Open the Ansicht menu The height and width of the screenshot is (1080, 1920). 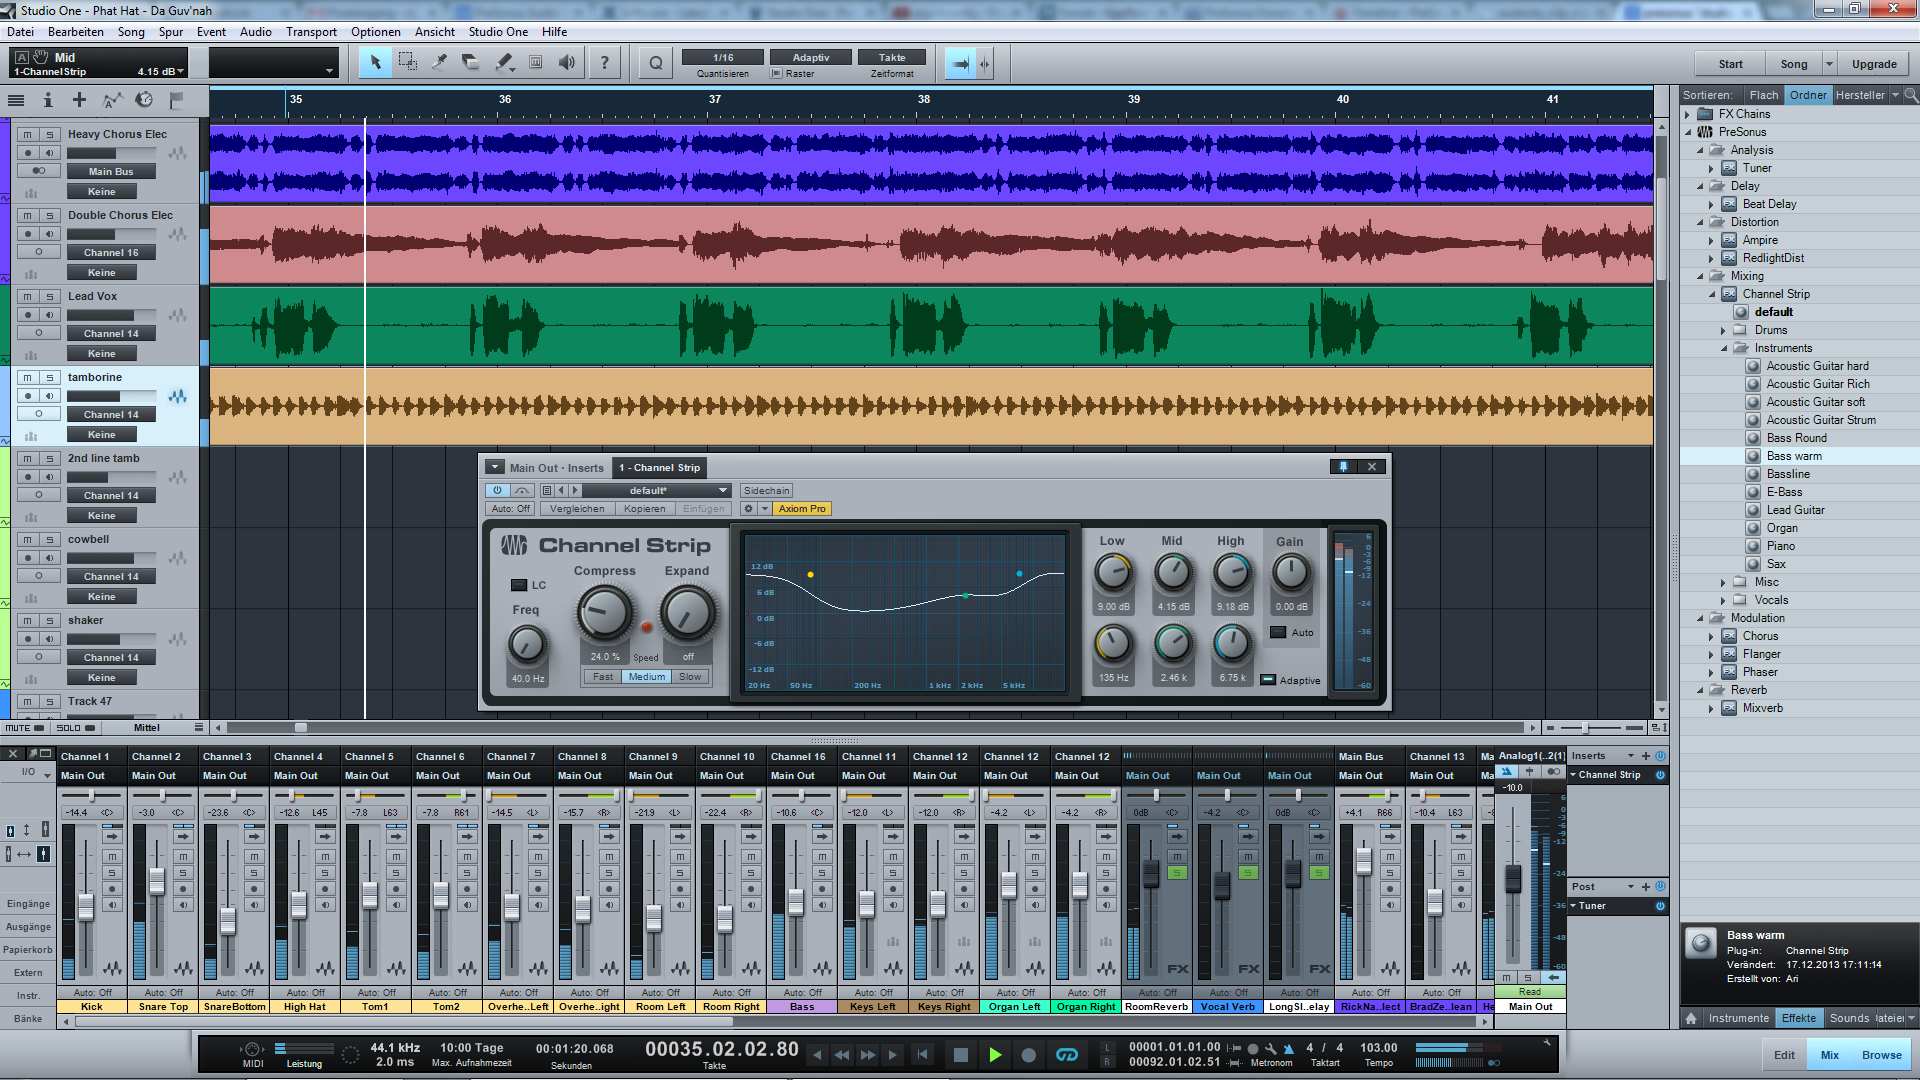click(435, 32)
